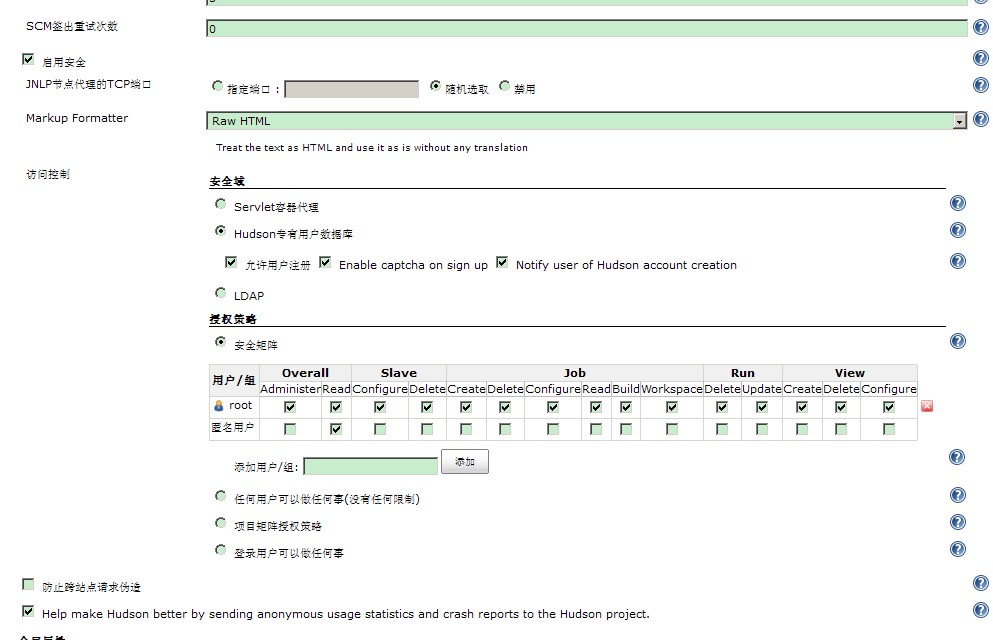Image resolution: width=993 pixels, height=640 pixels.
Task: Toggle 匿名用户 Overall Read permission
Action: point(336,429)
